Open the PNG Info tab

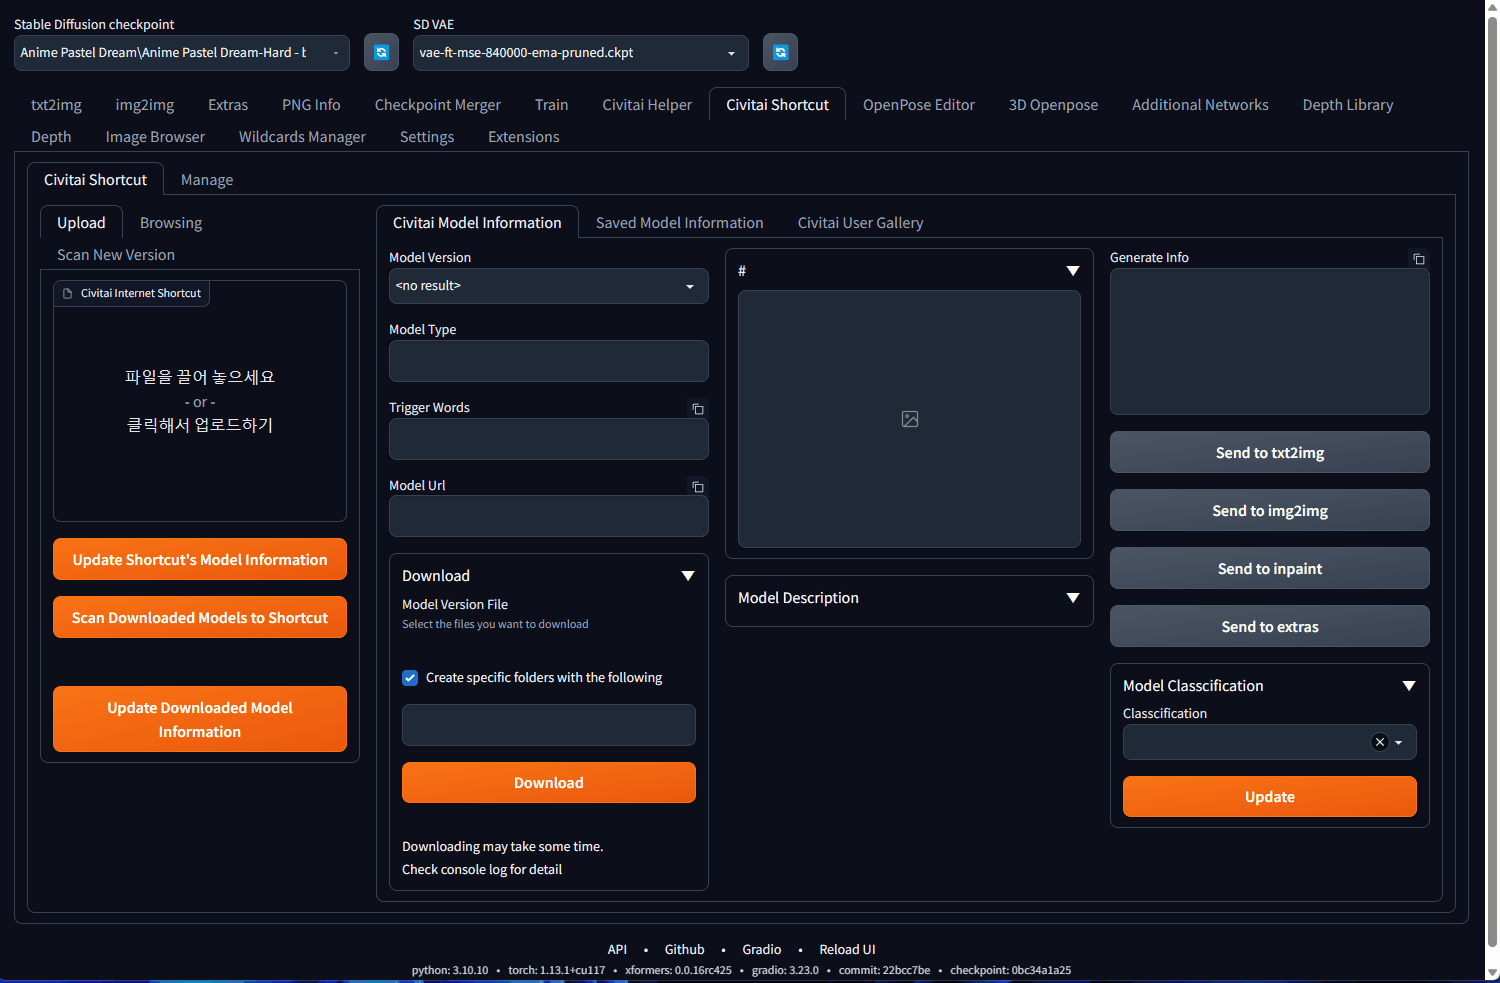(311, 105)
